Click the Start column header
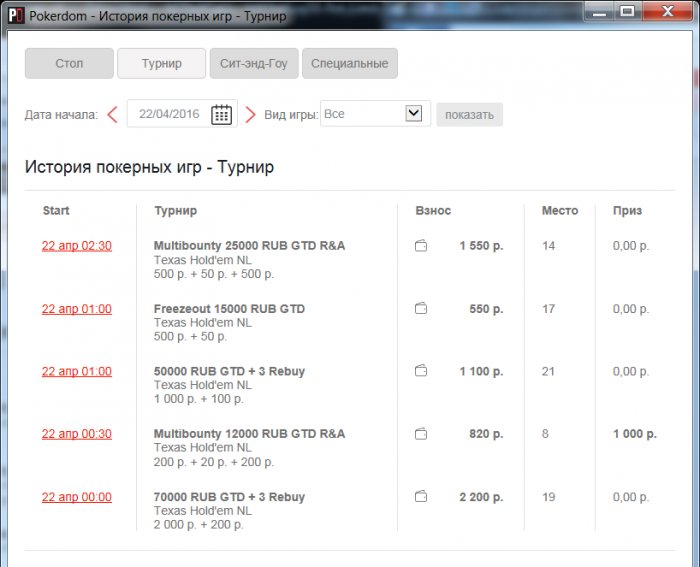 tap(56, 210)
